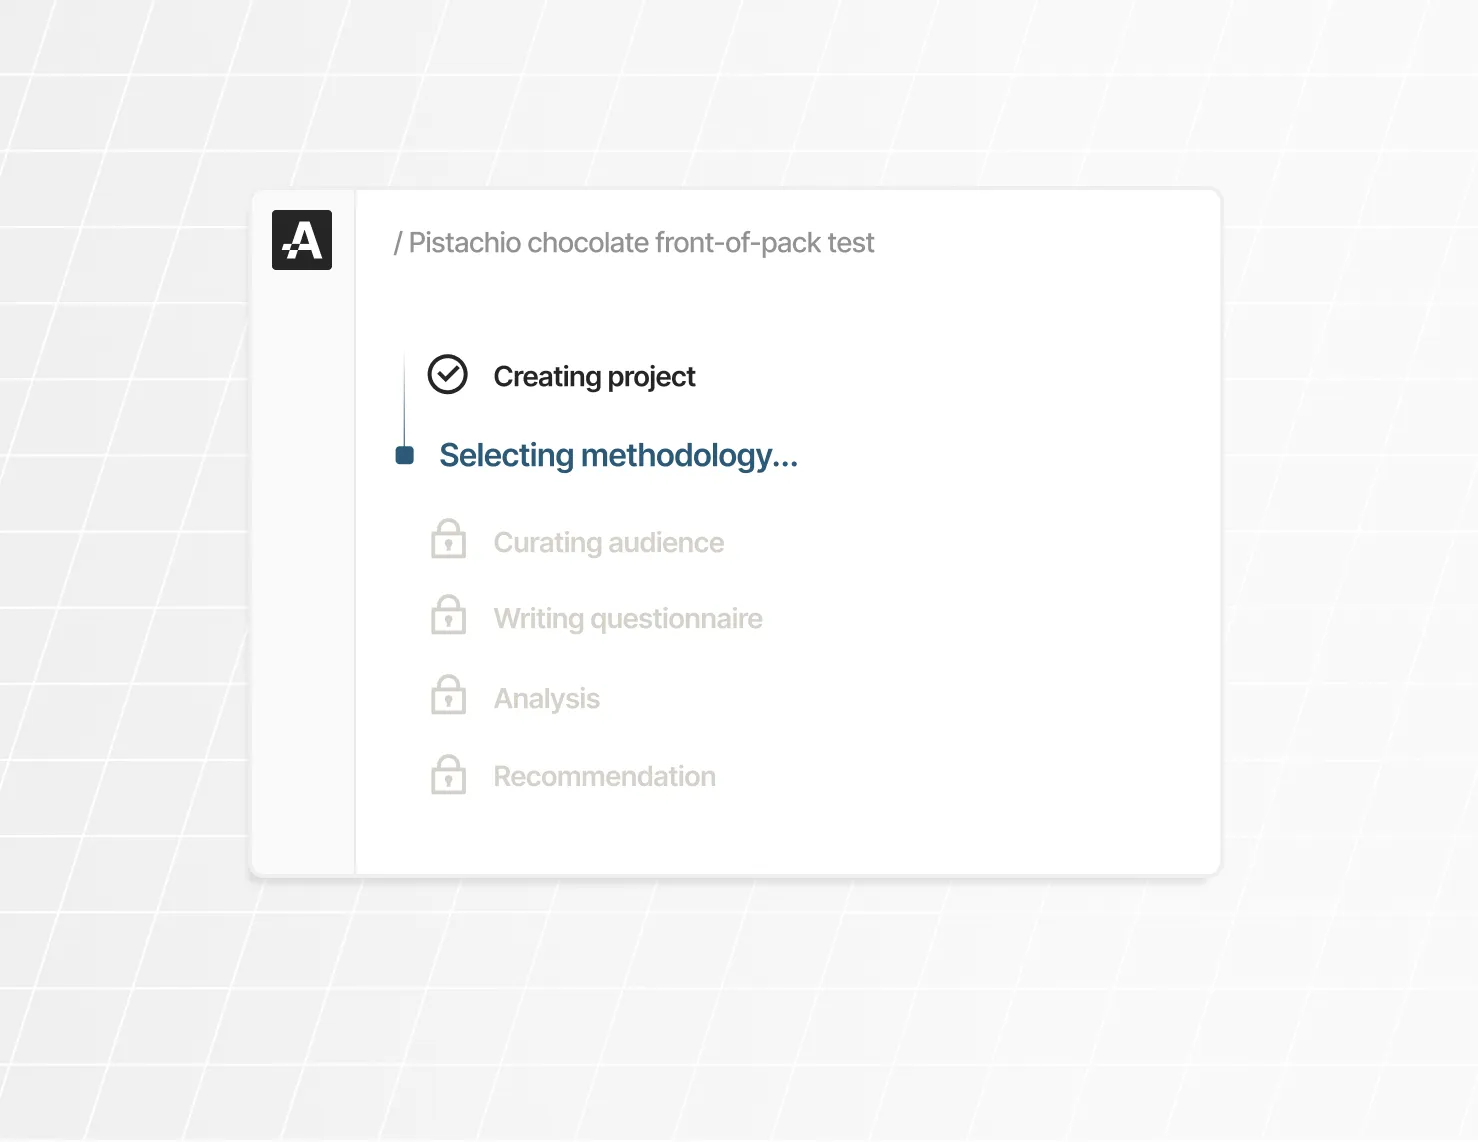Click the lock icon beside Curating audience
The image size is (1478, 1142).
tap(448, 538)
